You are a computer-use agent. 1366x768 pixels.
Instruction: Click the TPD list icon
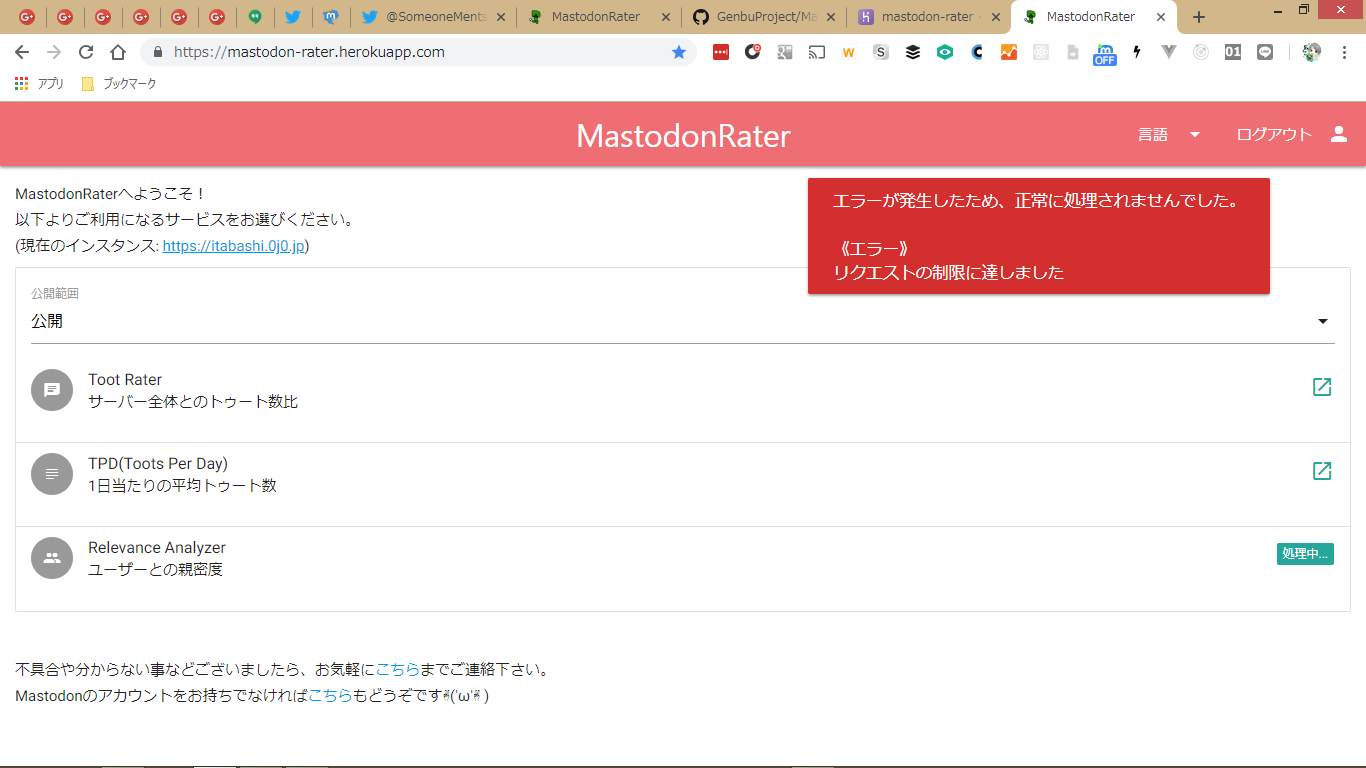(52, 474)
